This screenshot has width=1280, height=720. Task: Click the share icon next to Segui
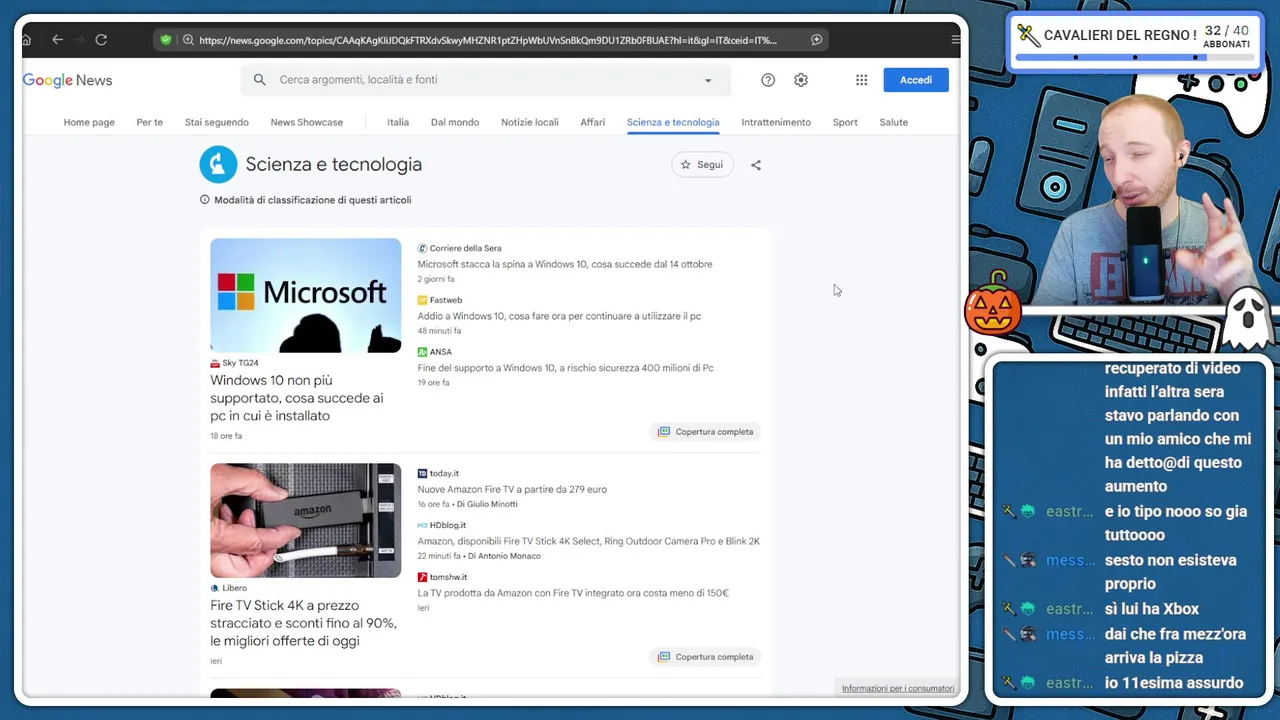[756, 165]
